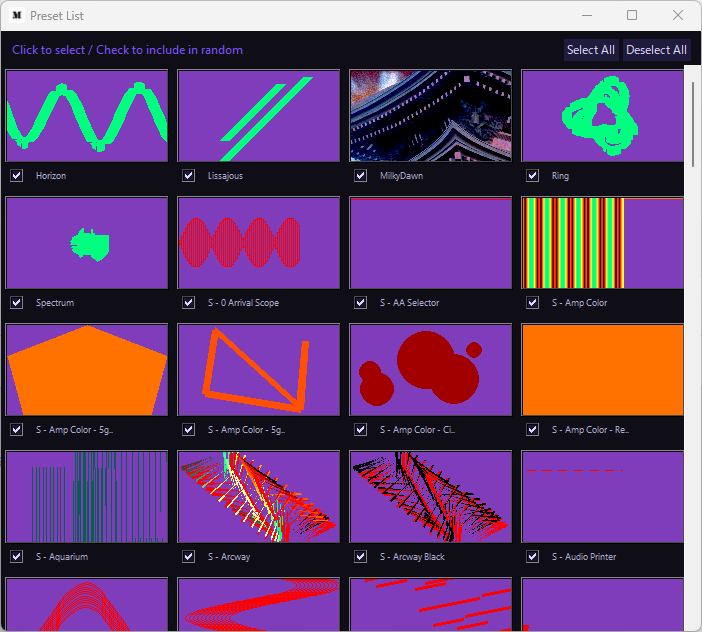Image resolution: width=702 pixels, height=632 pixels.
Task: Select the S - Arcway Black thumbnail
Action: [x=431, y=497]
